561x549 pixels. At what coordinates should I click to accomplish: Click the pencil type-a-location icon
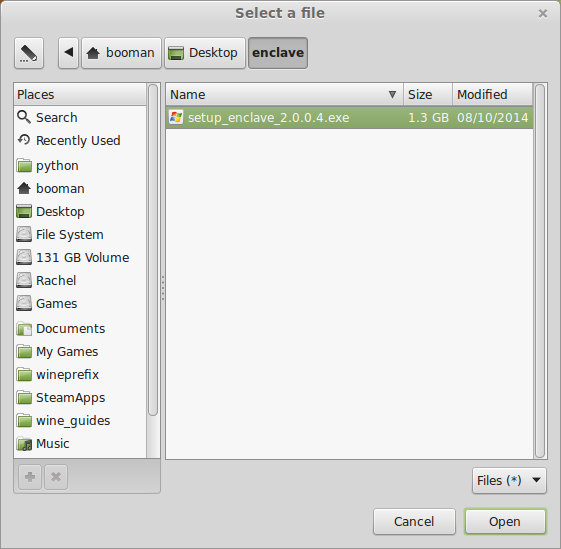point(29,53)
